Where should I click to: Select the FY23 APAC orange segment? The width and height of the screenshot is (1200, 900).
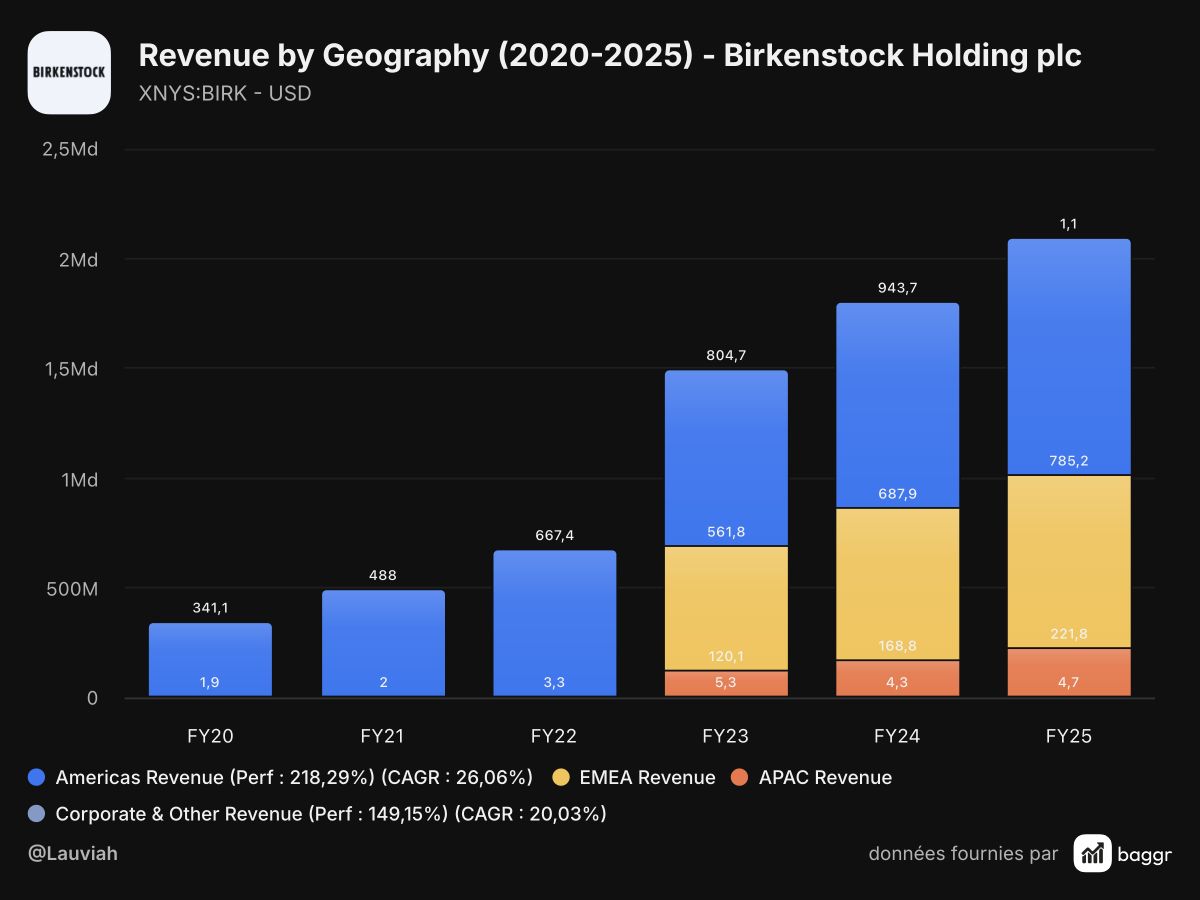727,683
